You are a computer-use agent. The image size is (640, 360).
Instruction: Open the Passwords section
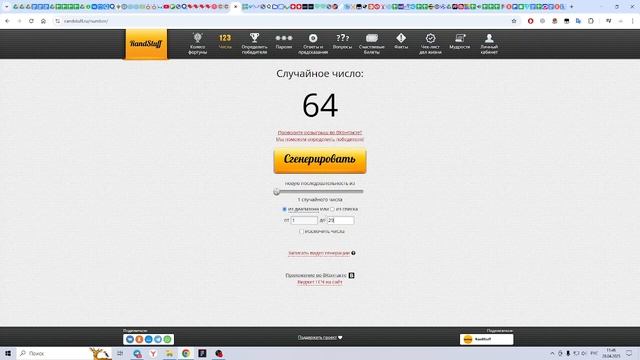(284, 42)
